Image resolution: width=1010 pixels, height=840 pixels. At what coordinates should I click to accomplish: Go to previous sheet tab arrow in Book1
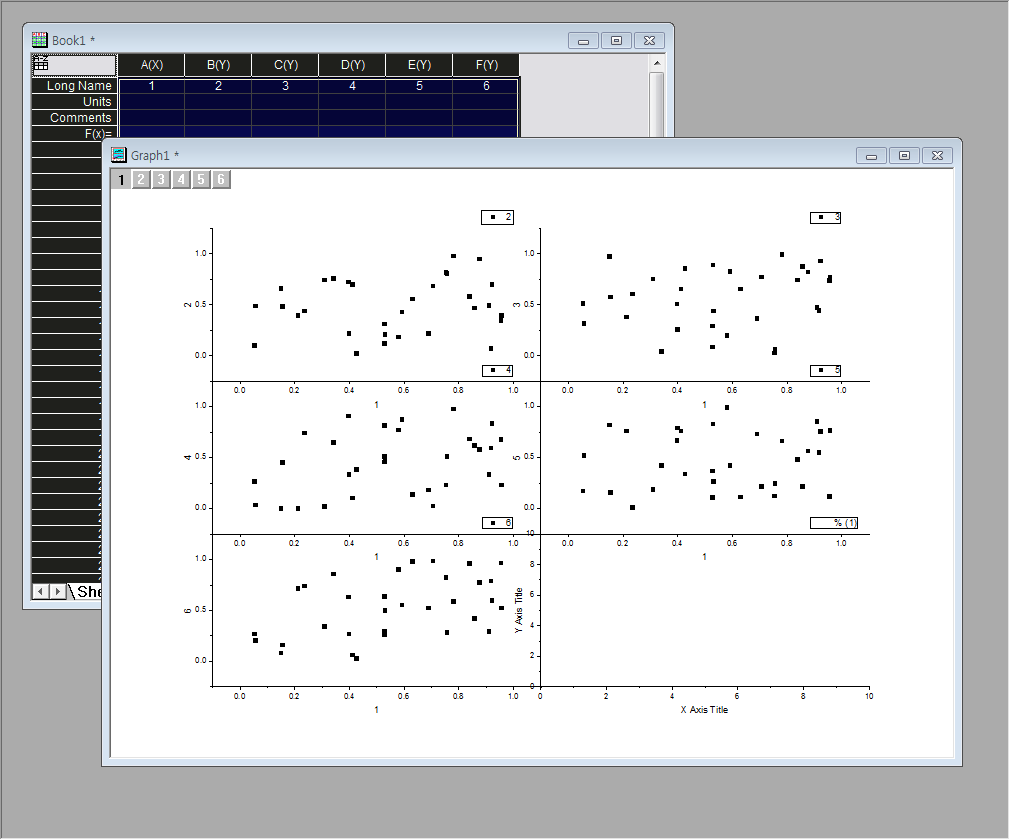[41, 591]
